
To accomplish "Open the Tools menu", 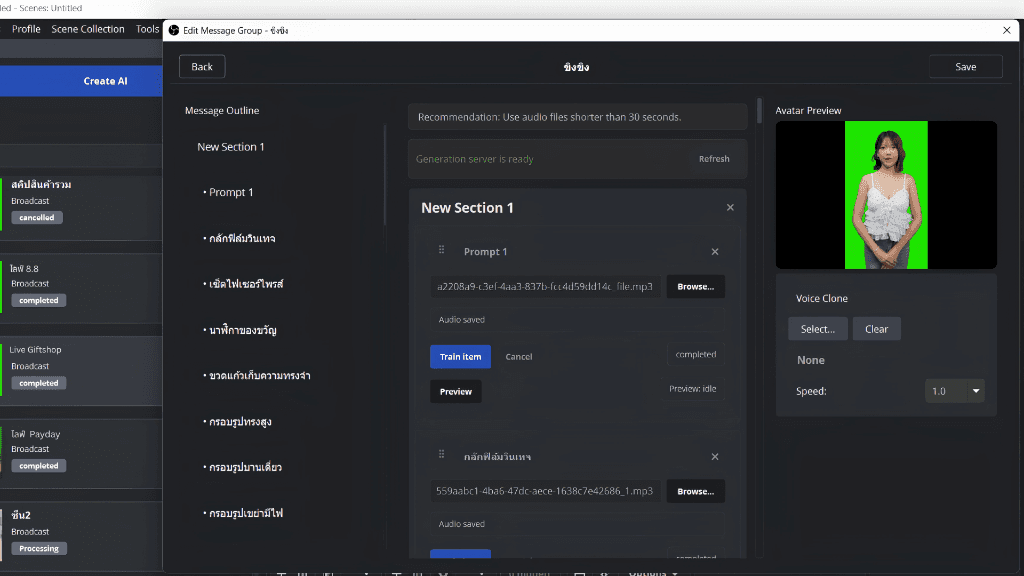I will coord(147,29).
